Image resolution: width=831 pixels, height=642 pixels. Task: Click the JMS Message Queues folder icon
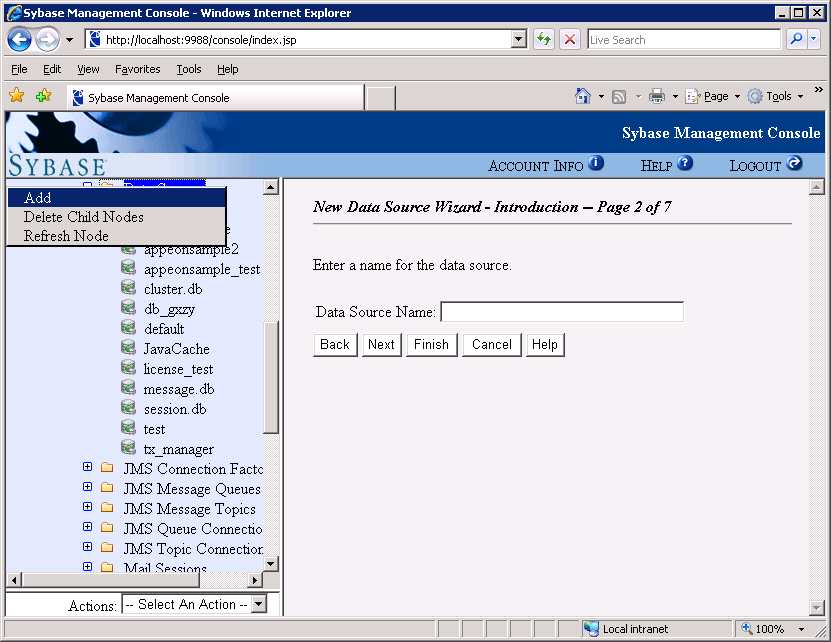coord(107,487)
